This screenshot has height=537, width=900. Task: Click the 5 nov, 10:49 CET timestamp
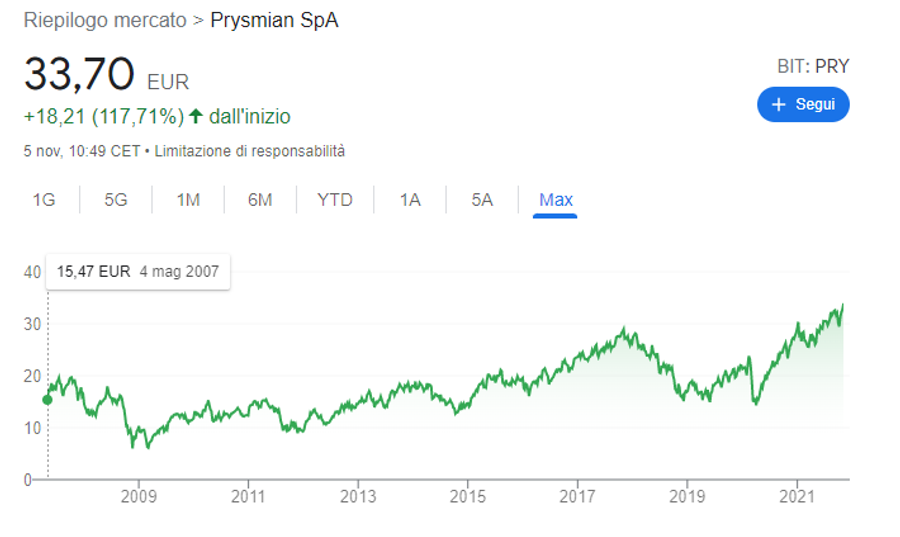point(82,151)
